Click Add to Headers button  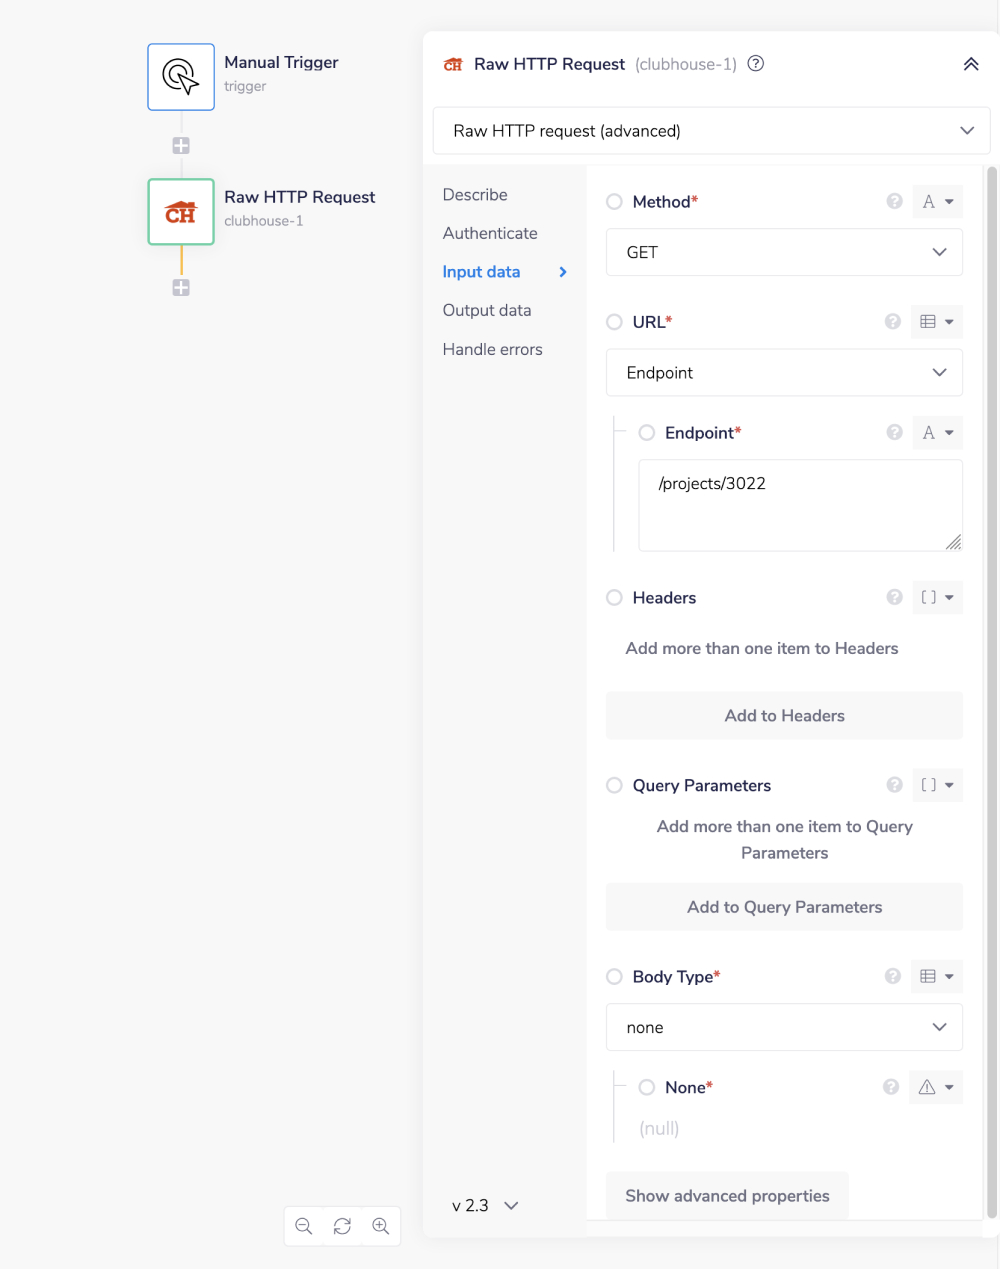coord(784,716)
